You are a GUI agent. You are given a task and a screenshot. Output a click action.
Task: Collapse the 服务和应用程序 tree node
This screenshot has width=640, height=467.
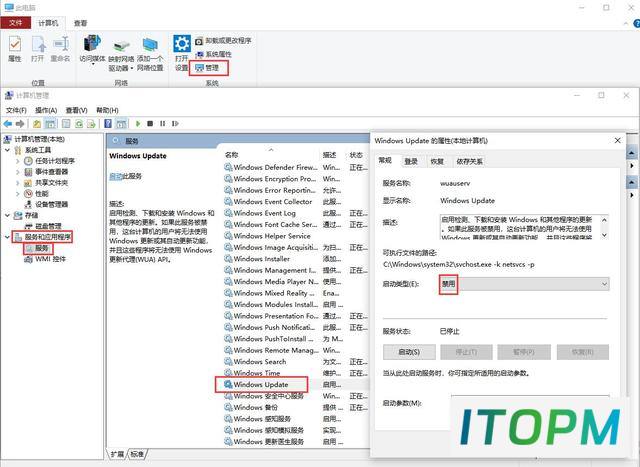coord(7,237)
